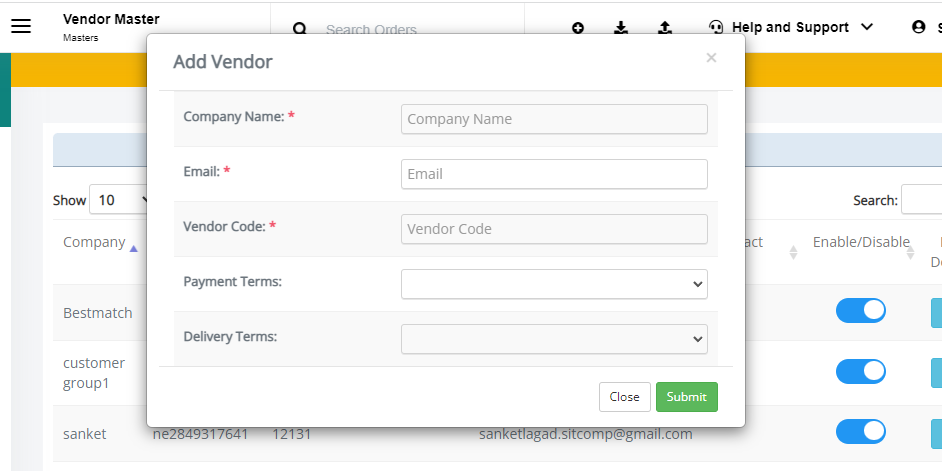Click the download icon in header

tap(621, 28)
